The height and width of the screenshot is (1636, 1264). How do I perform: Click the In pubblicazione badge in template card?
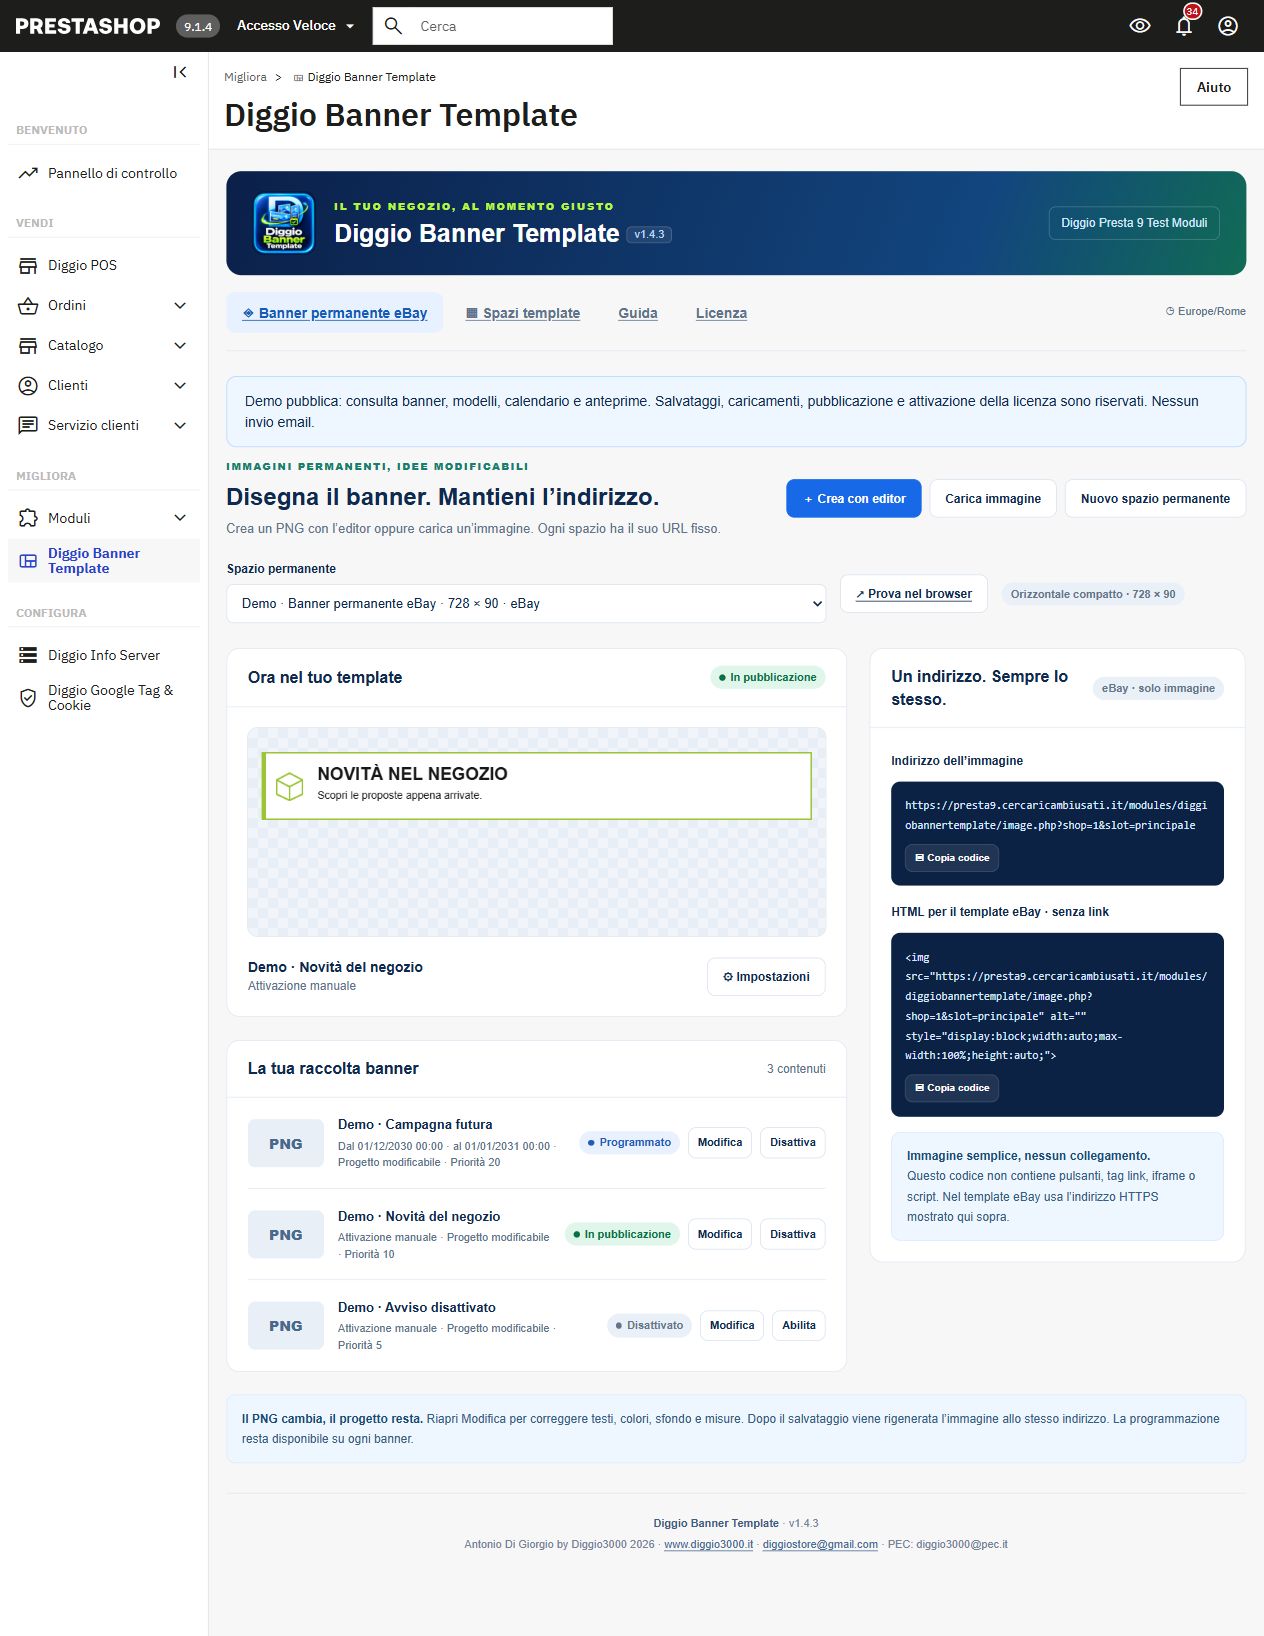pos(768,678)
